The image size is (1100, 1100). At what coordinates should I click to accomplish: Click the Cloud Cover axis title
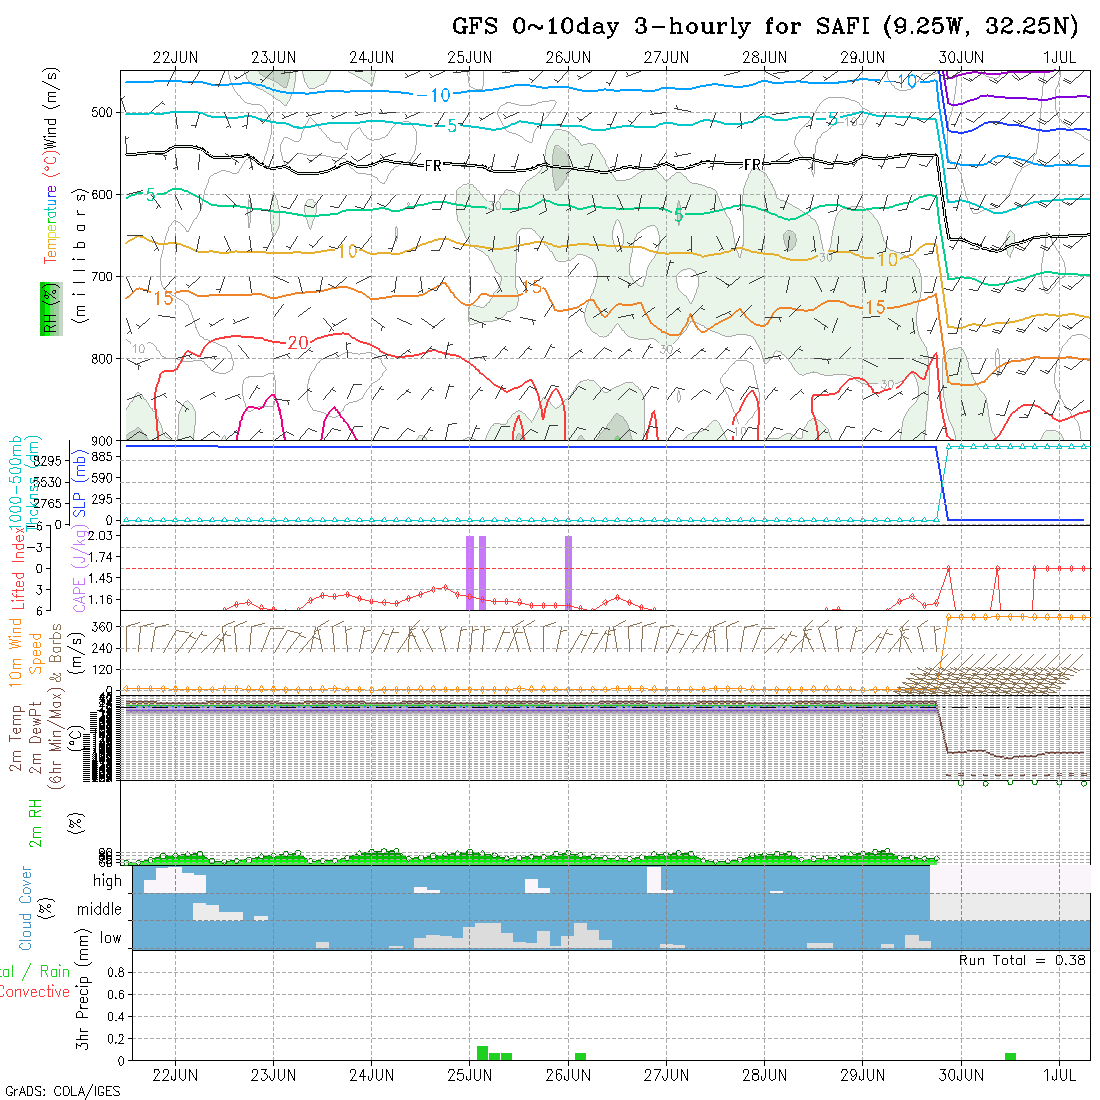click(26, 908)
